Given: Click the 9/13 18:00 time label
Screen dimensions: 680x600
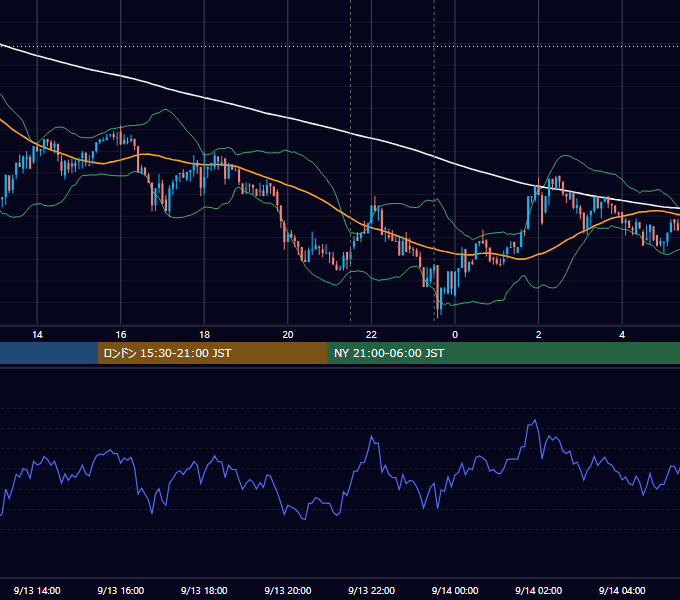Looking at the screenshot, I should 204,590.
